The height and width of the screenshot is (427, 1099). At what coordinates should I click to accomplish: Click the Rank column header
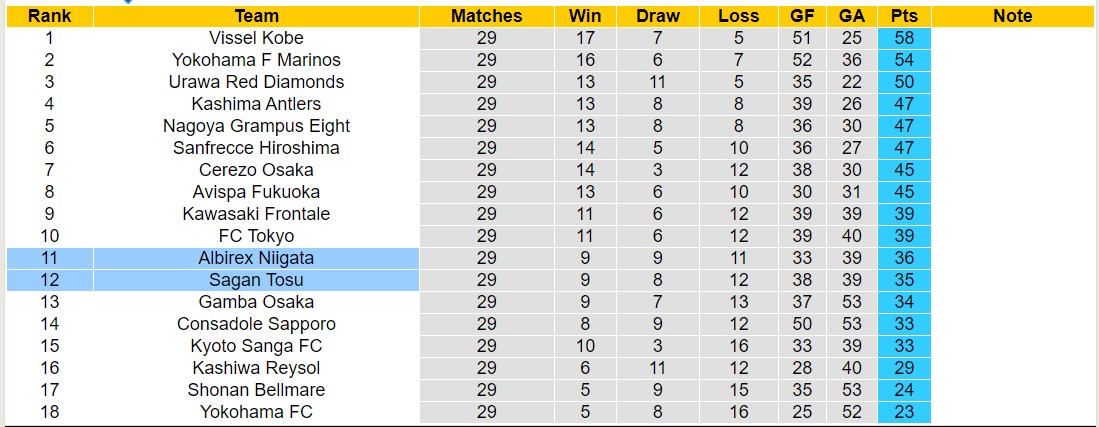pyautogui.click(x=50, y=16)
